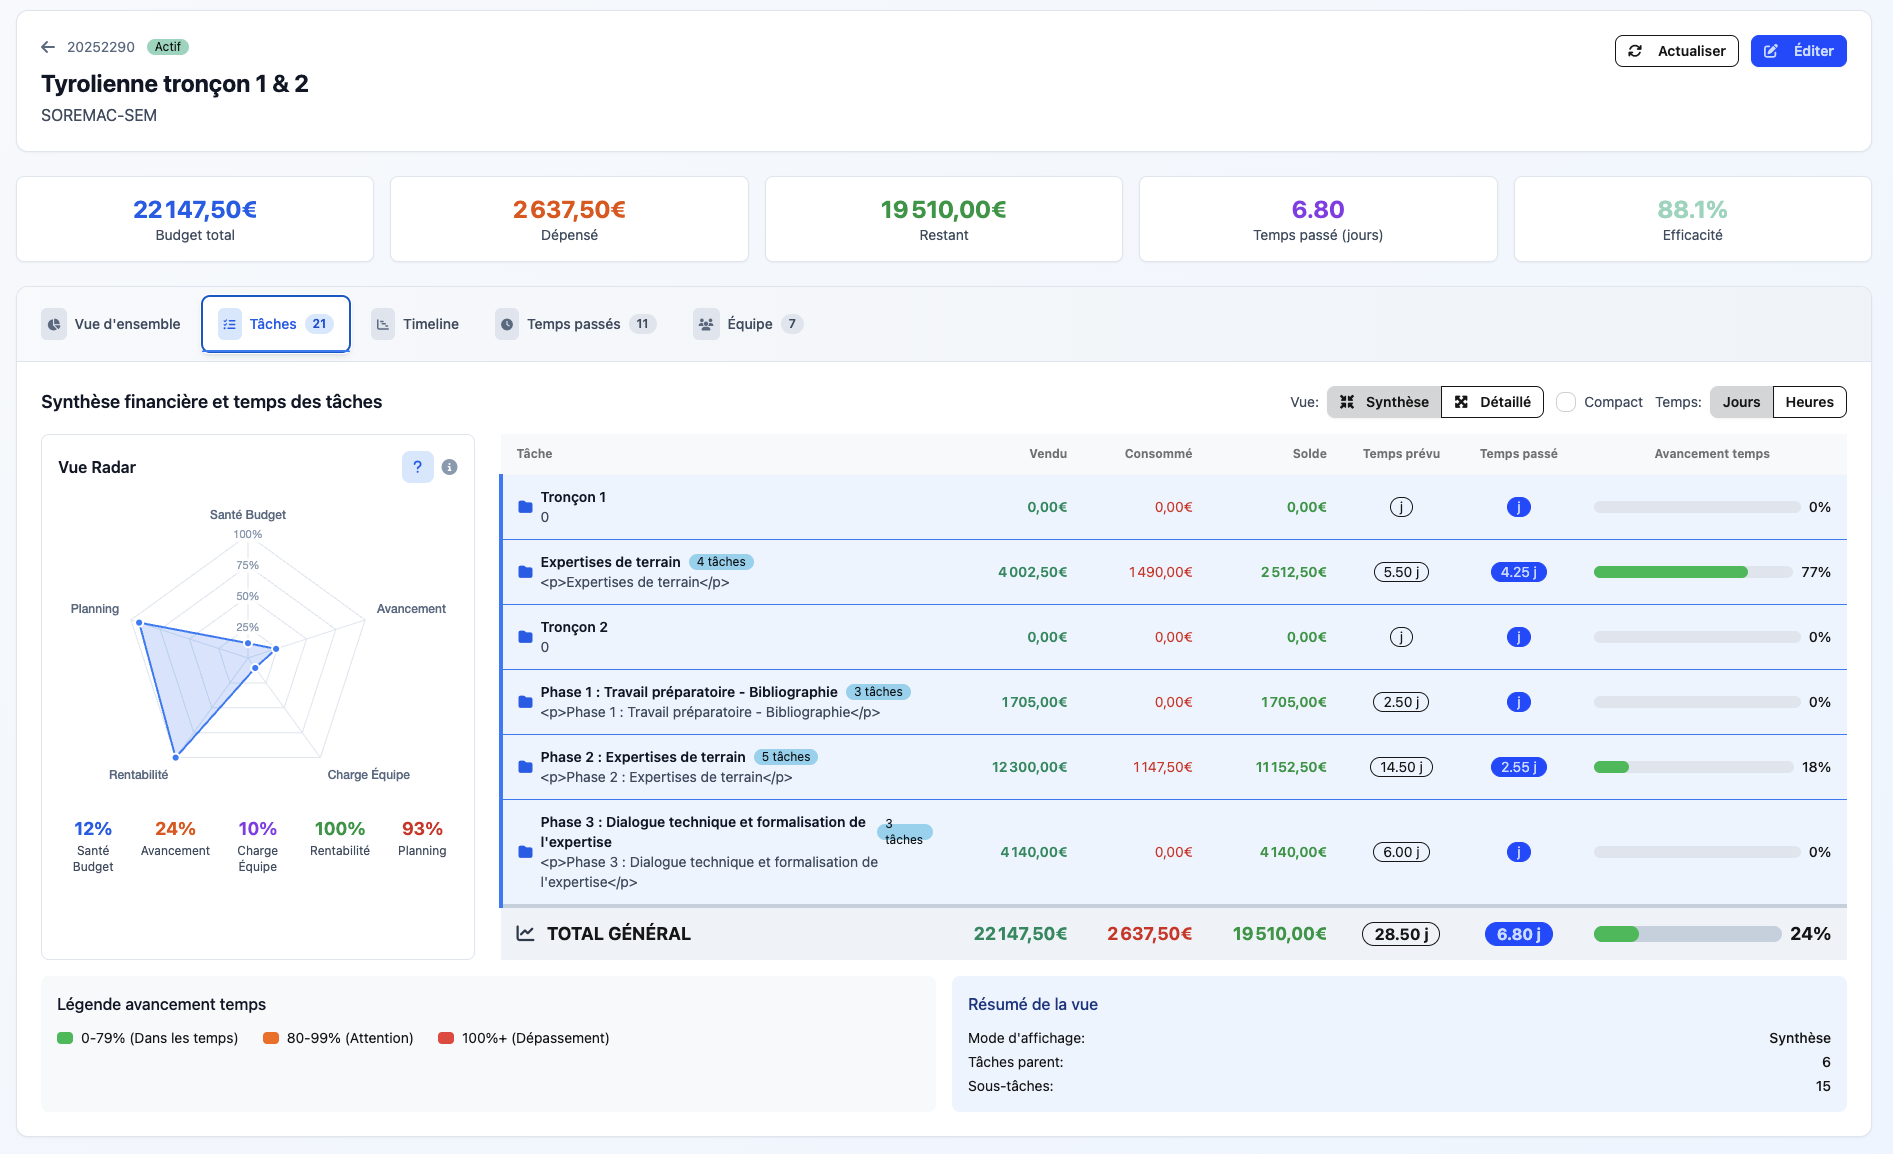Expand Phase 3 Dialogue technique row
This screenshot has height=1154, width=1893.
coord(702,822)
